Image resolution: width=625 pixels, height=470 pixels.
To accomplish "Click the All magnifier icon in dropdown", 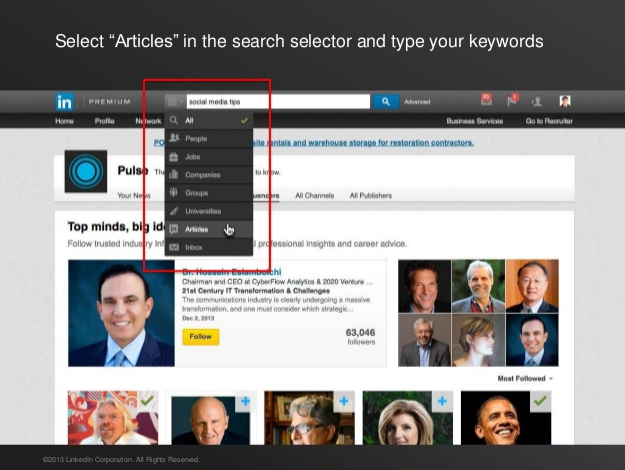I will (174, 120).
